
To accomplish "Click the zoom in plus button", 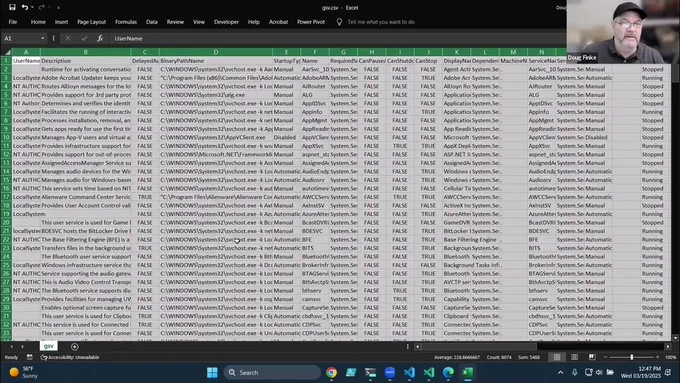I will tap(657, 357).
